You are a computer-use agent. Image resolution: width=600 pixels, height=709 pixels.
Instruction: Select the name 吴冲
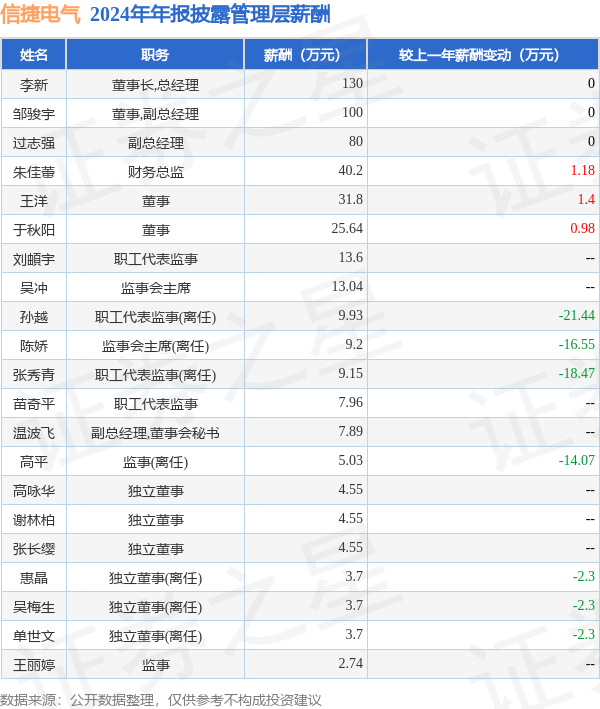pos(34,288)
